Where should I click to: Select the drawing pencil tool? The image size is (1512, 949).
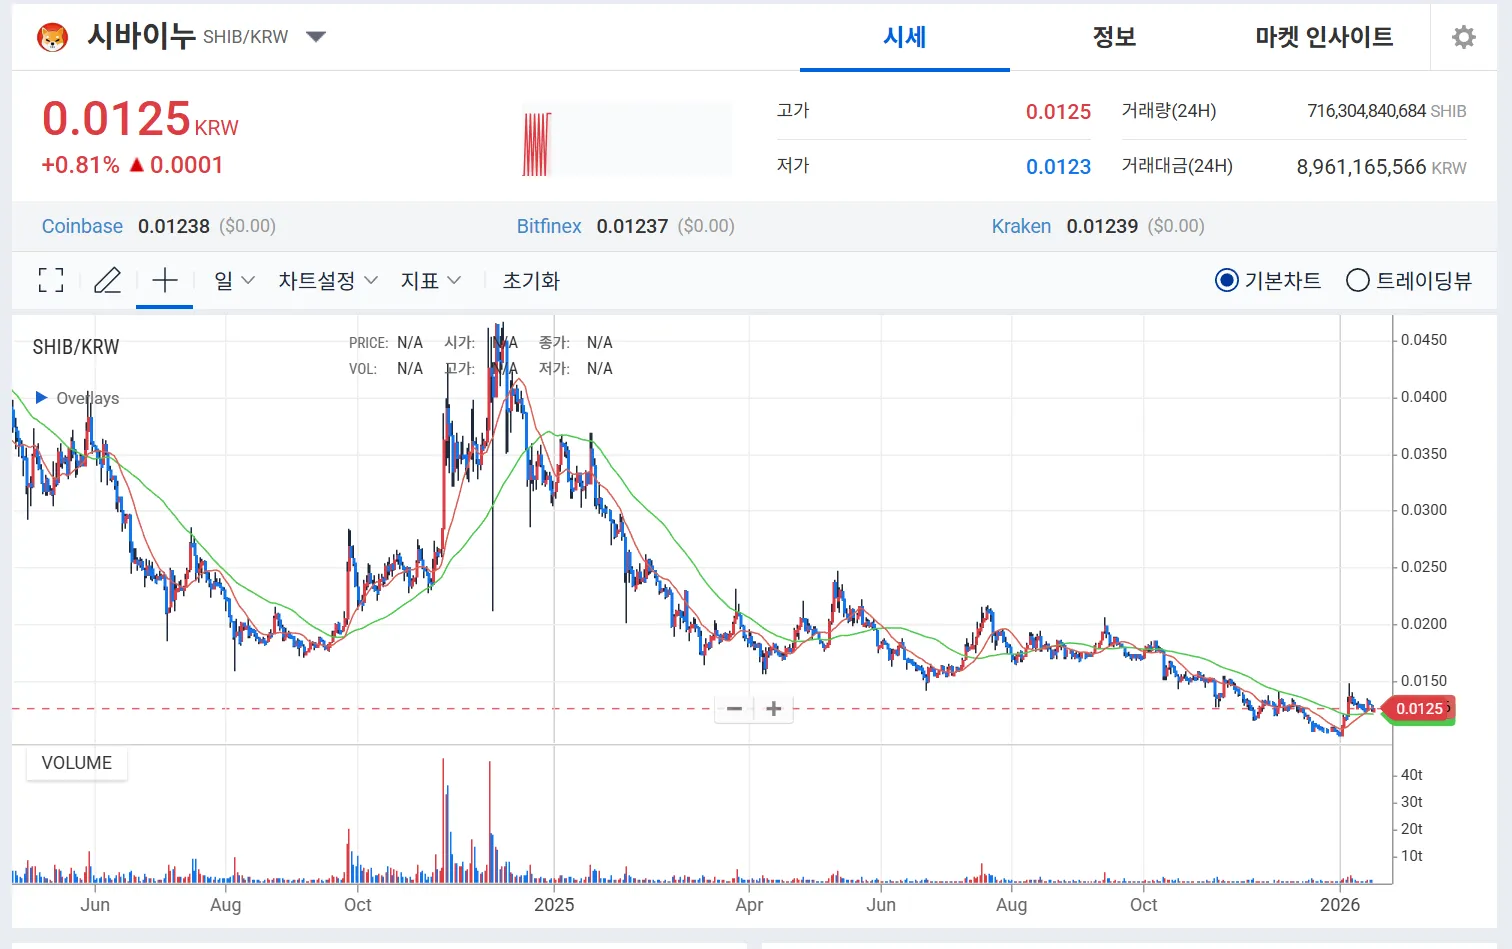(x=107, y=280)
